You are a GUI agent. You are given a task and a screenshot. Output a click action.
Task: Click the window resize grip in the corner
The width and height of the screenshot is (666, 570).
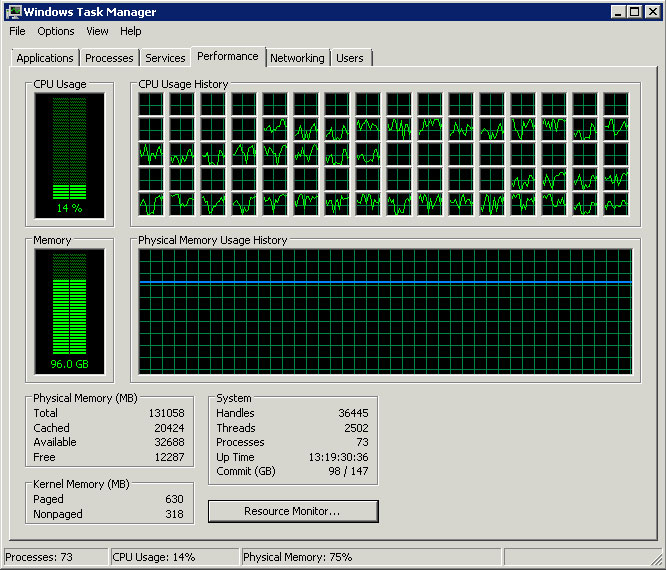(657, 561)
